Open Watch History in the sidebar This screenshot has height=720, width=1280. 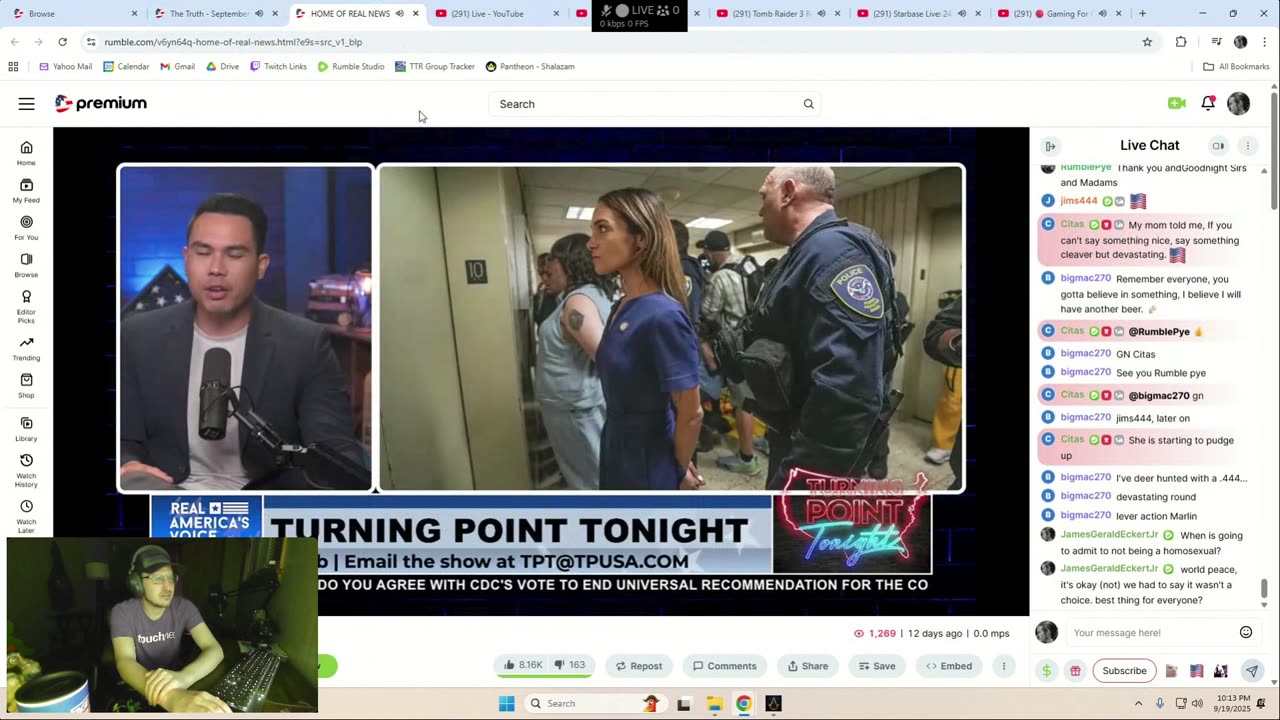(x=26, y=470)
